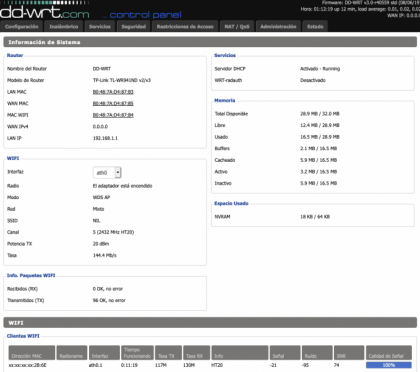
Task: Click the Interfaz column header in clients table
Action: 104,353
